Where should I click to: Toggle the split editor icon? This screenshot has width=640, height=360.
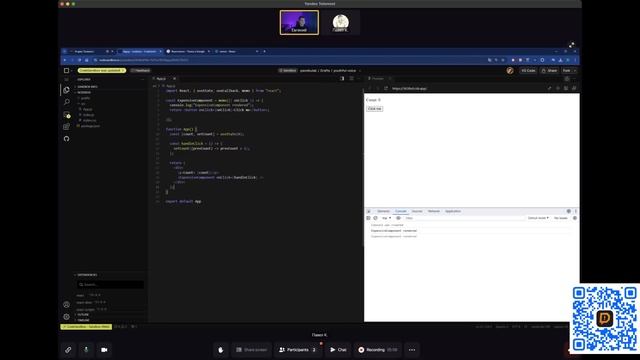click(342, 78)
